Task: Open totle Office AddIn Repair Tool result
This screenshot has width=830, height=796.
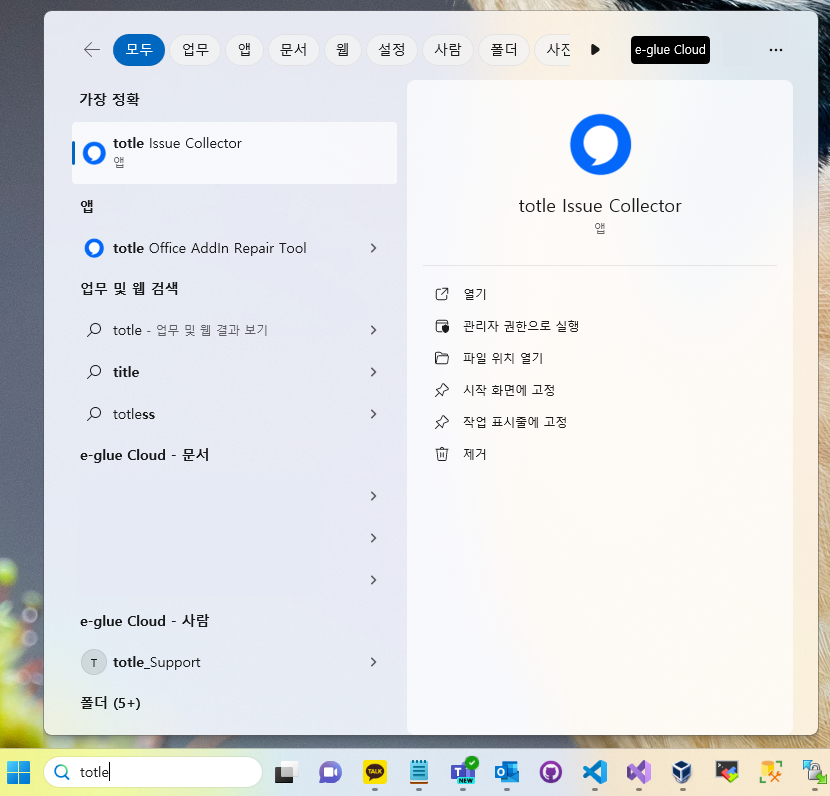Action: (x=234, y=248)
